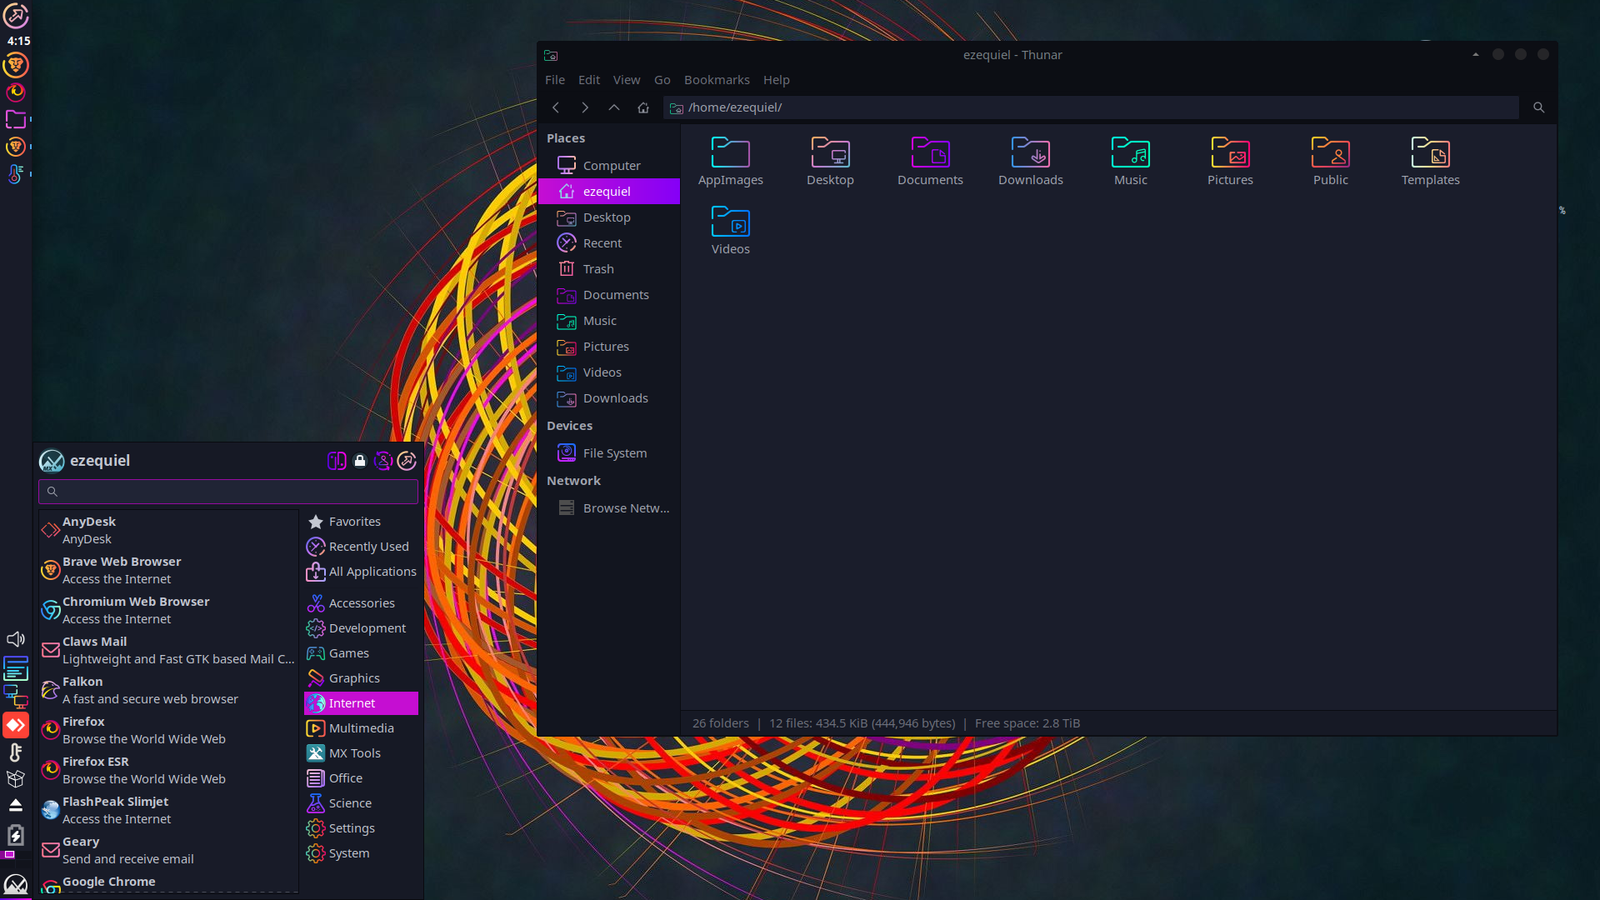Click log out icon in application menu header
1600x900 pixels.
(x=406, y=460)
